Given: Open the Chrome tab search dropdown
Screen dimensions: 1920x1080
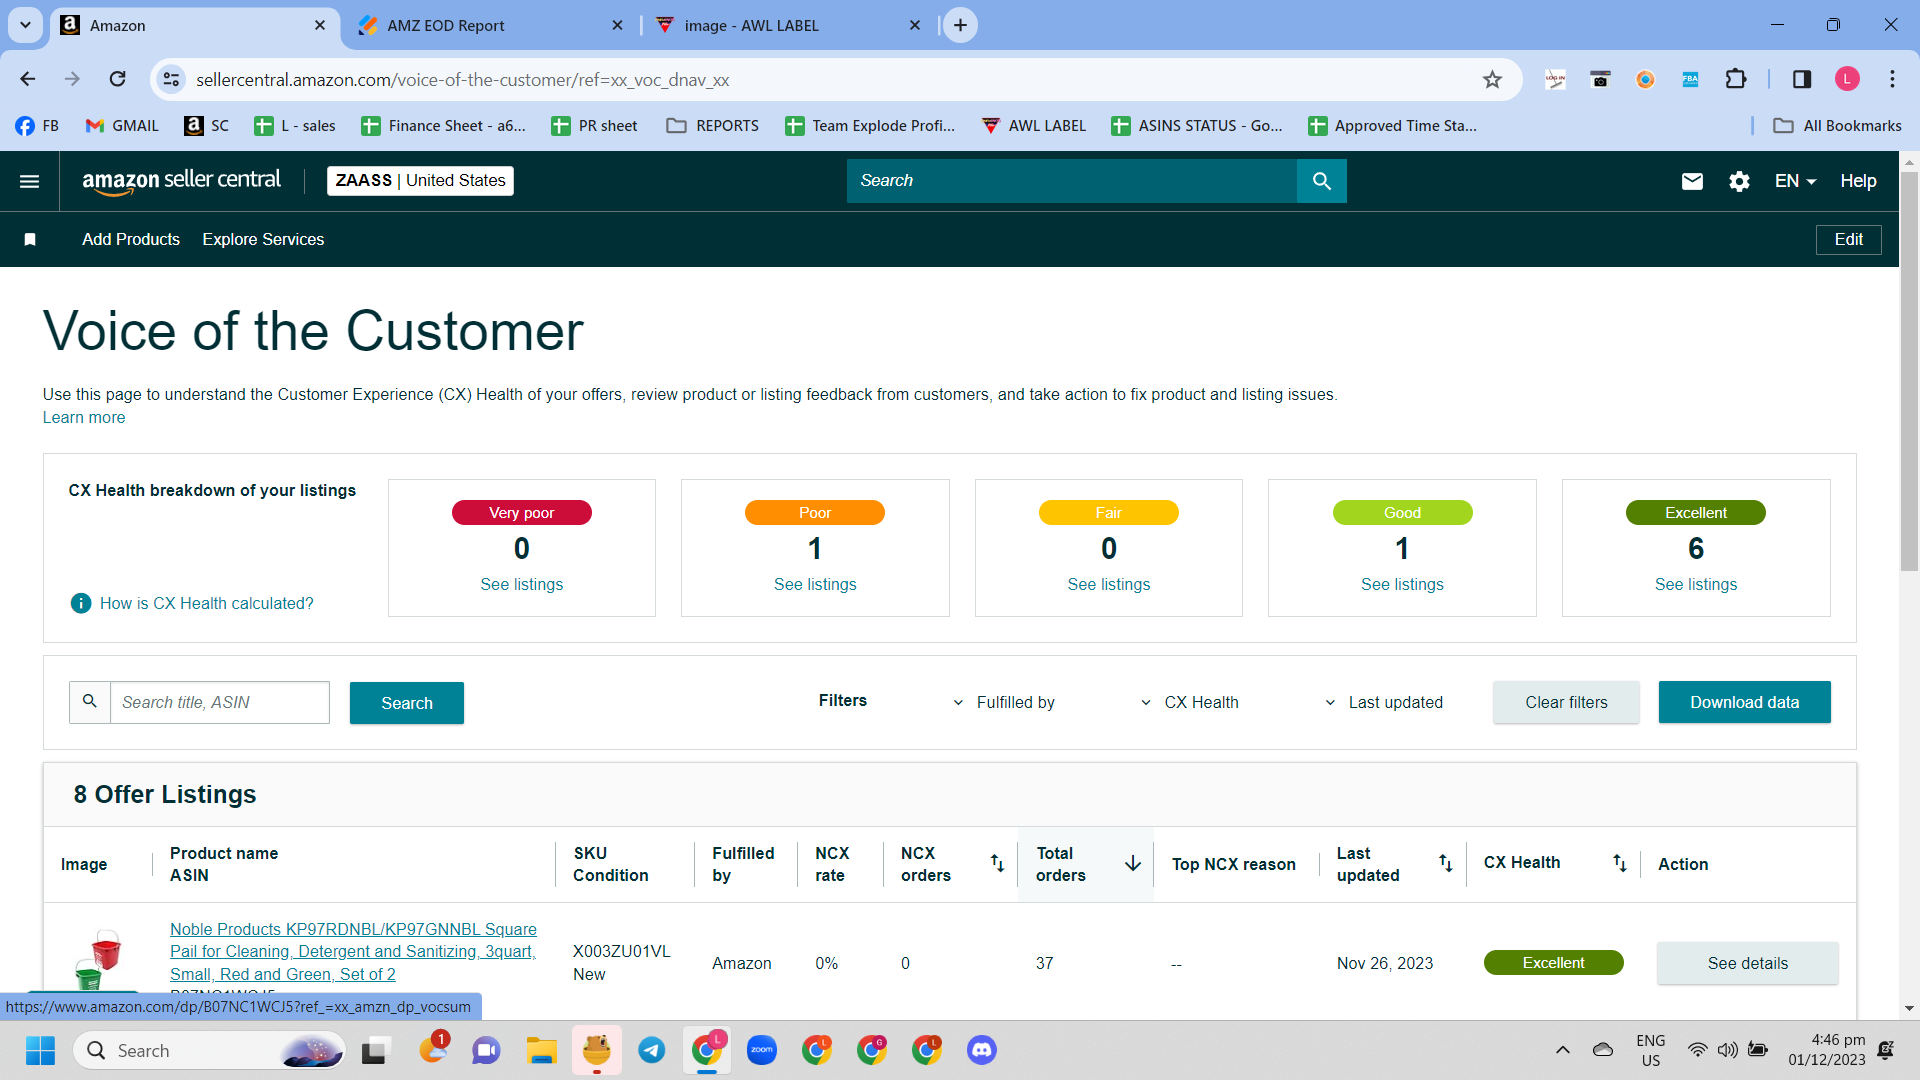Looking at the screenshot, I should [x=25, y=25].
